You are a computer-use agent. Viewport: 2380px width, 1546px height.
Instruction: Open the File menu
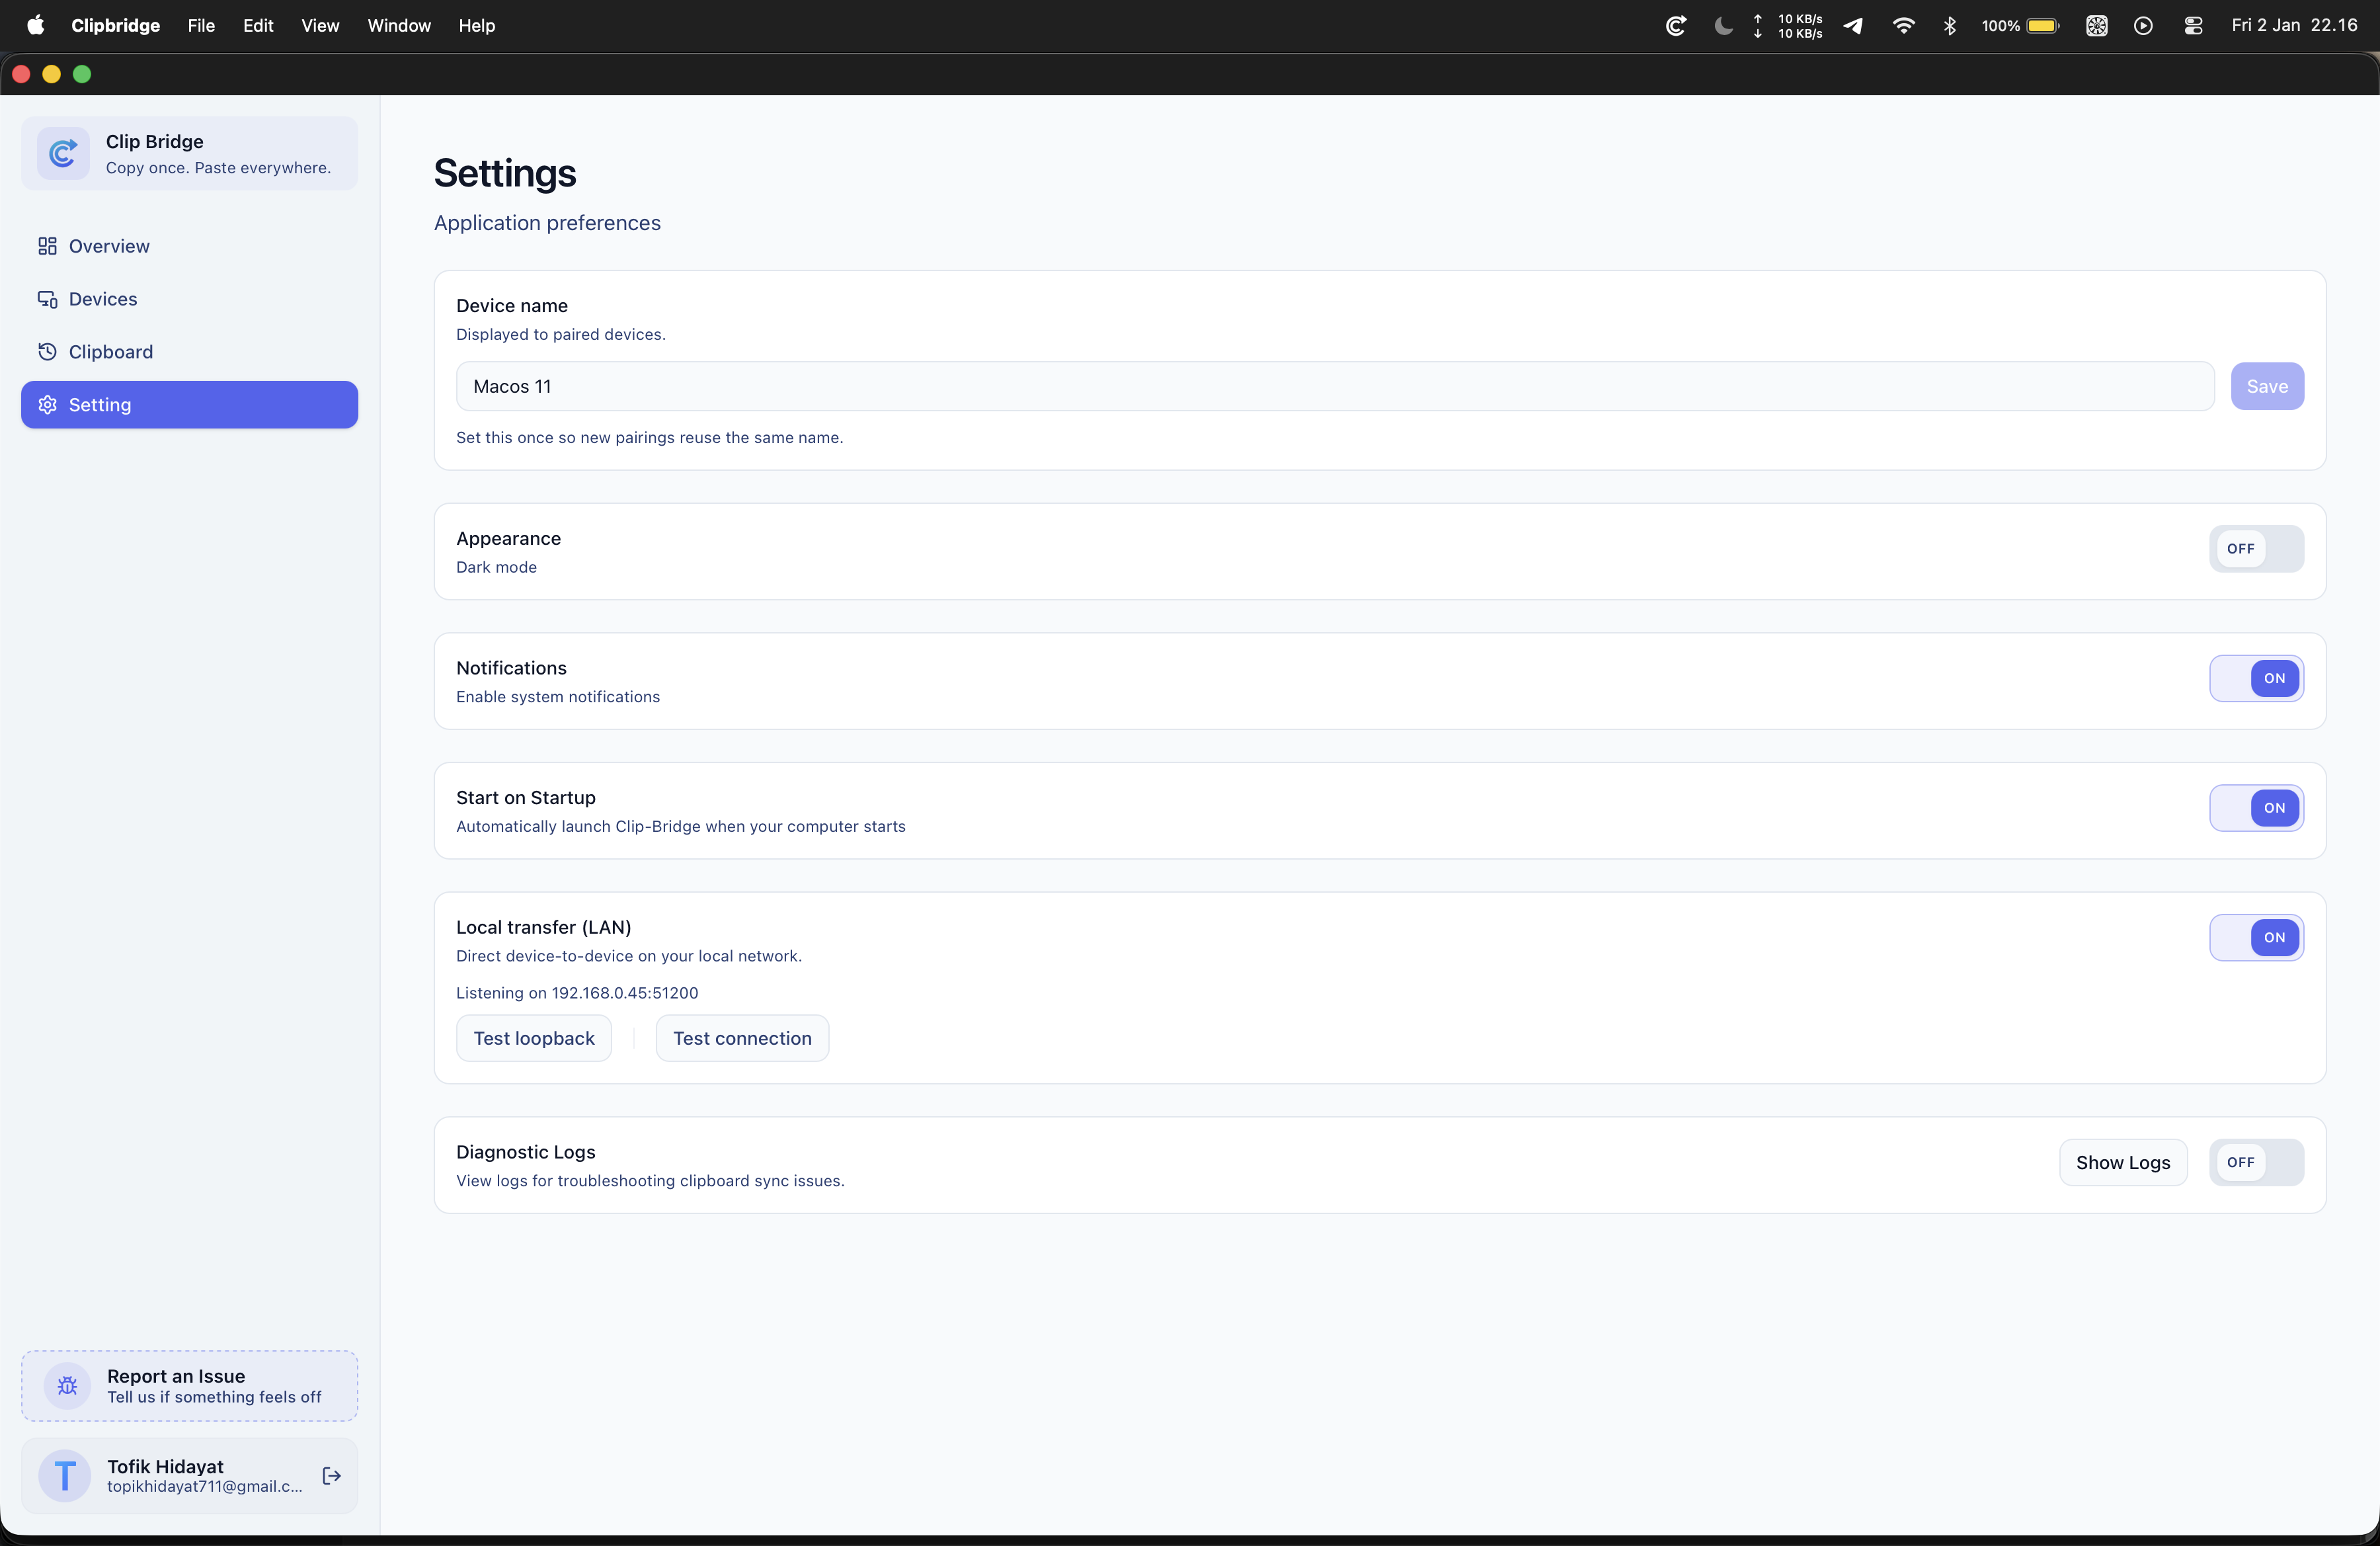pos(201,25)
